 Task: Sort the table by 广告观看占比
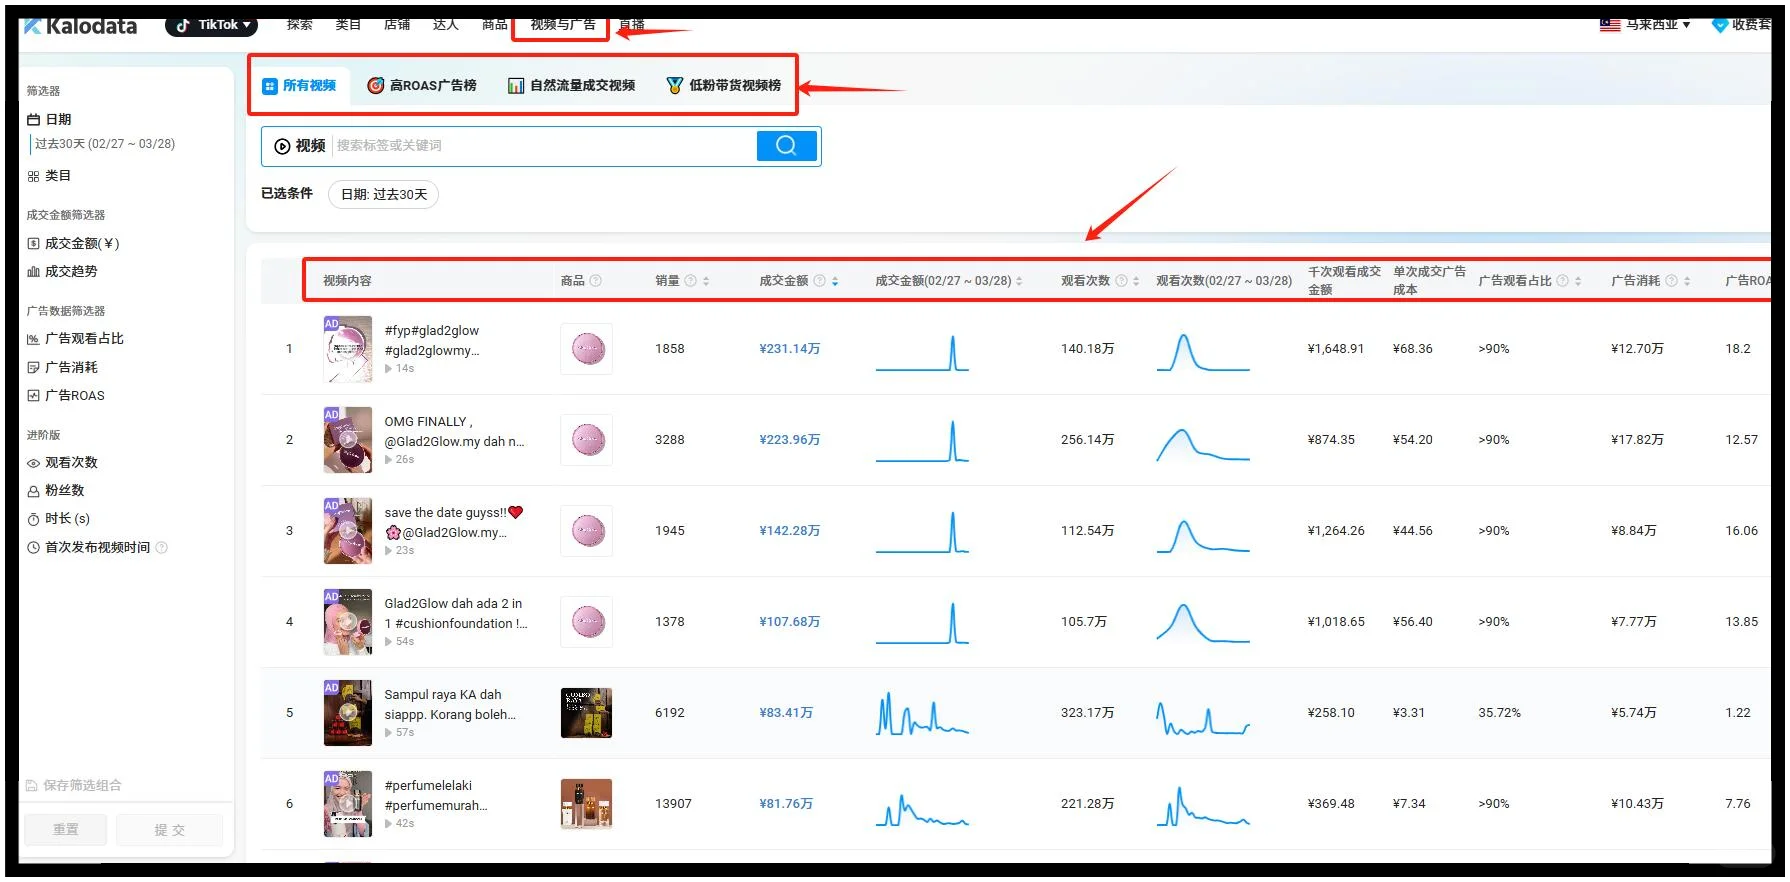pyautogui.click(x=1578, y=281)
